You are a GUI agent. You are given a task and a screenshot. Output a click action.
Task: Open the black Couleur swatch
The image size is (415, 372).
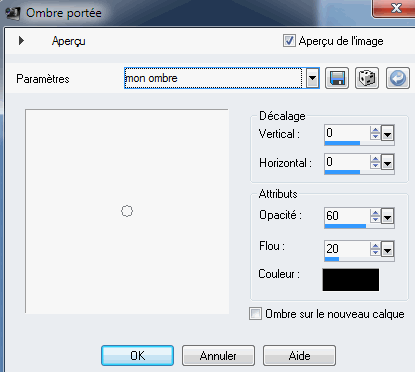[x=351, y=280]
